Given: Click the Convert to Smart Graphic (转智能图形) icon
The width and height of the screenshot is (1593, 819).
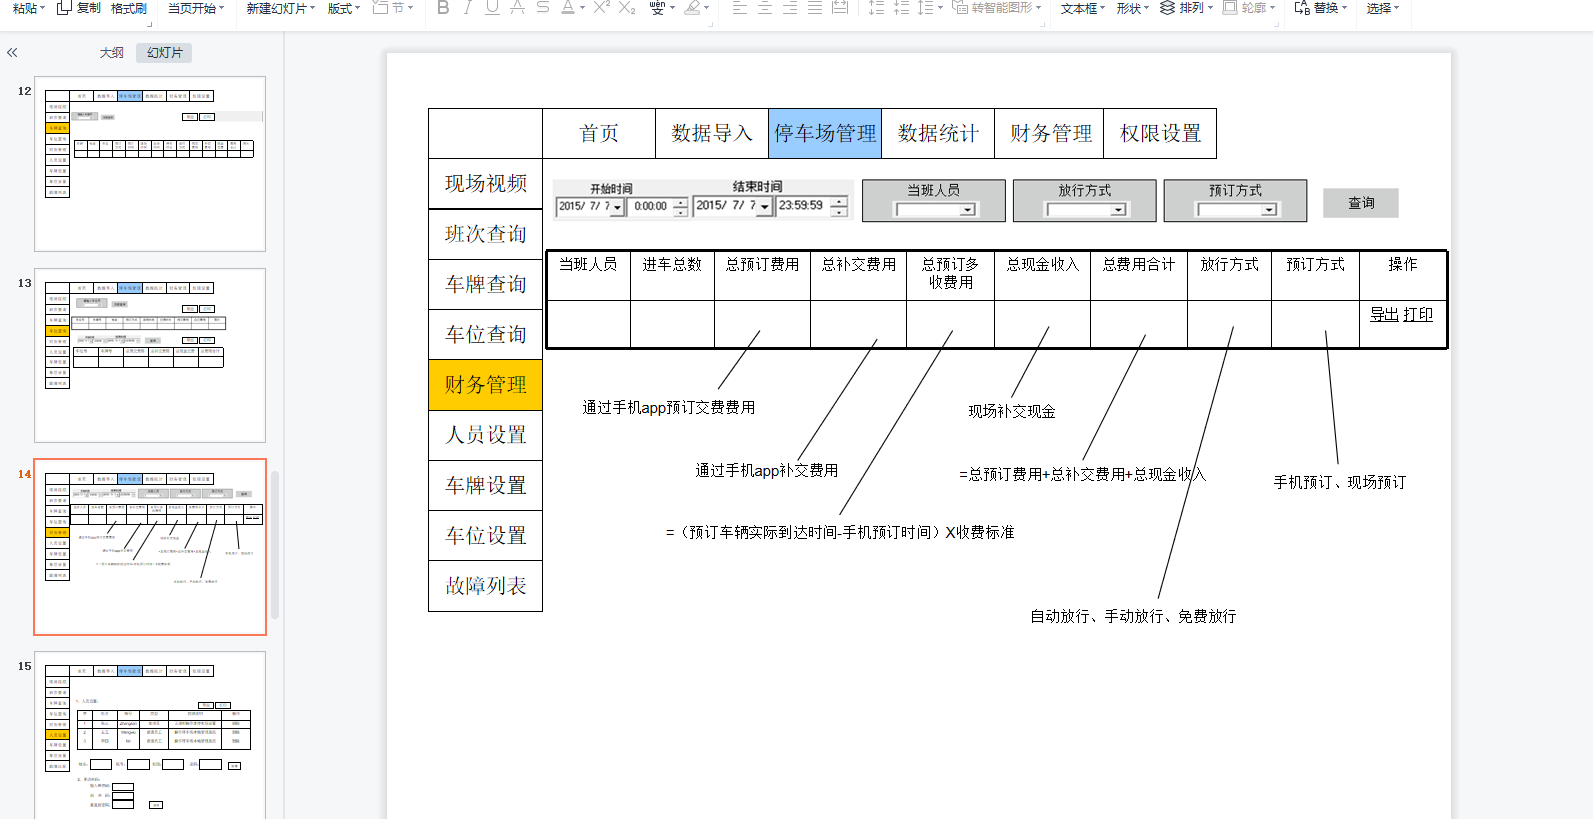Looking at the screenshot, I should pos(960,8).
